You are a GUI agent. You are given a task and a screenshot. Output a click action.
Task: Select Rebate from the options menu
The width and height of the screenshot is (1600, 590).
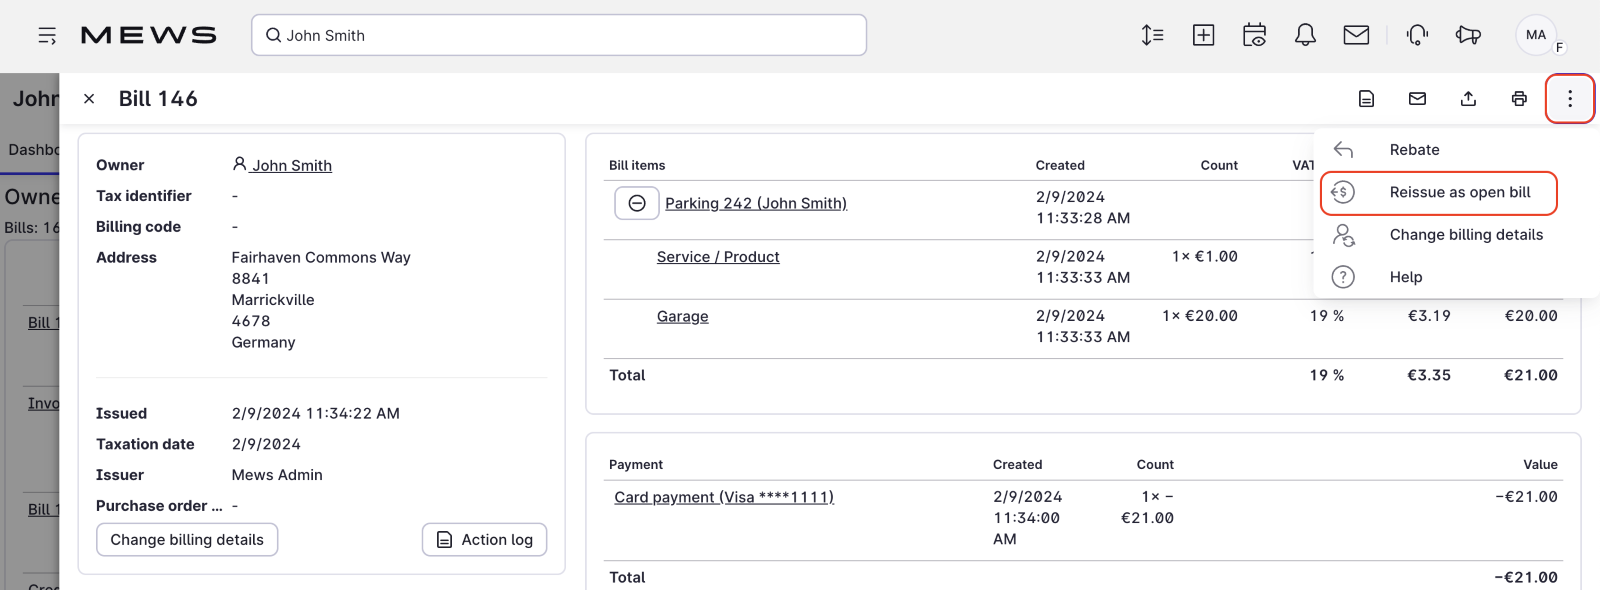pos(1414,150)
